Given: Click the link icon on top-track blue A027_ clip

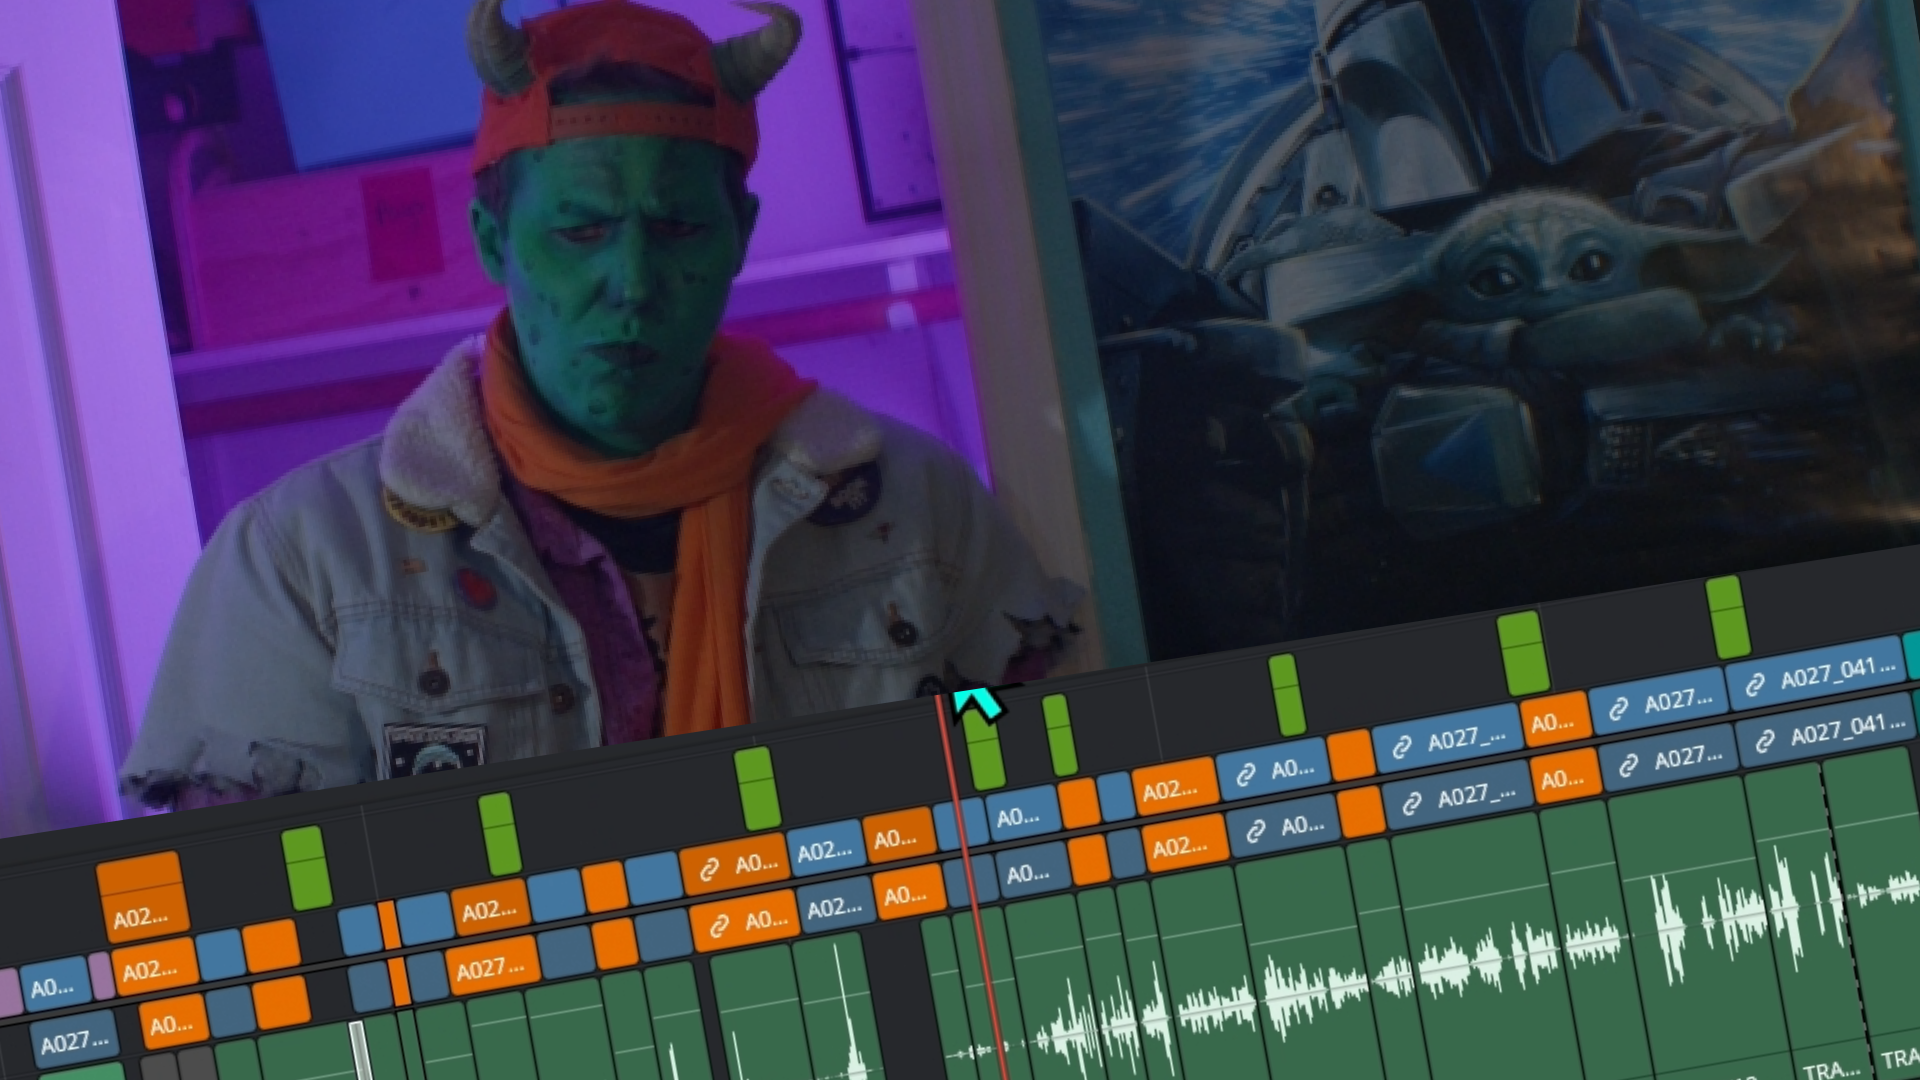Looking at the screenshot, I should [x=1402, y=746].
